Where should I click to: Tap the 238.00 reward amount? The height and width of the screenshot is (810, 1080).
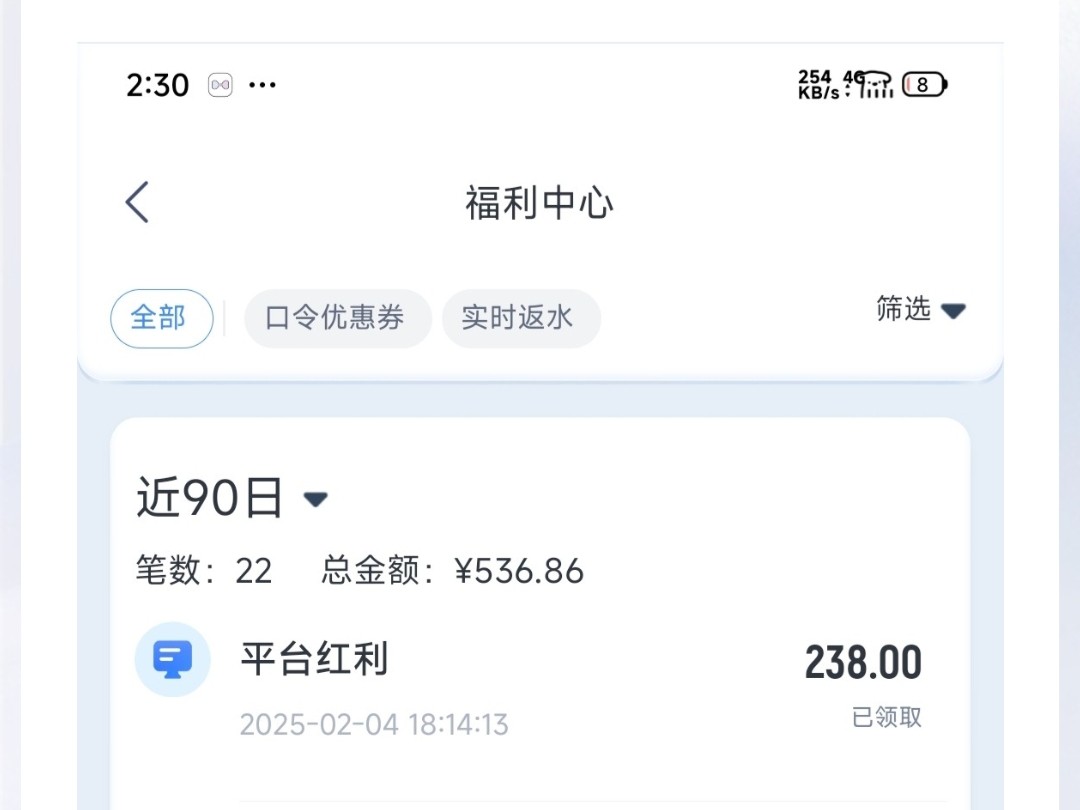pyautogui.click(x=863, y=663)
